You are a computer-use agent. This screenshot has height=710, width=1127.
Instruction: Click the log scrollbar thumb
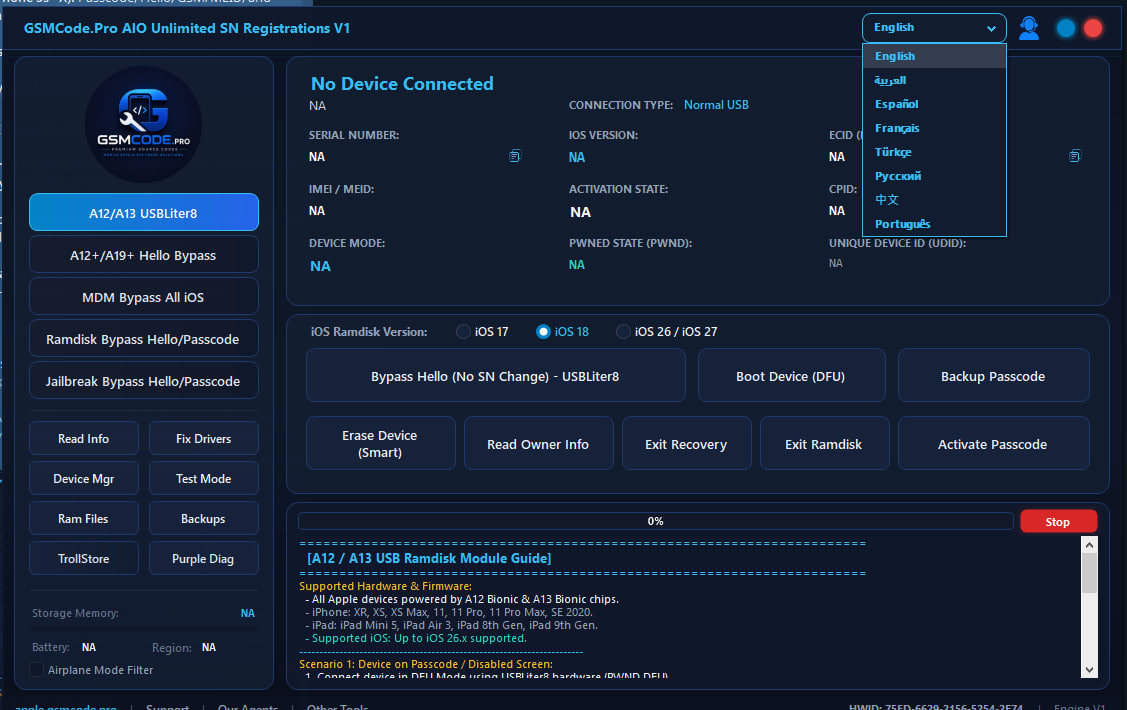click(x=1090, y=573)
